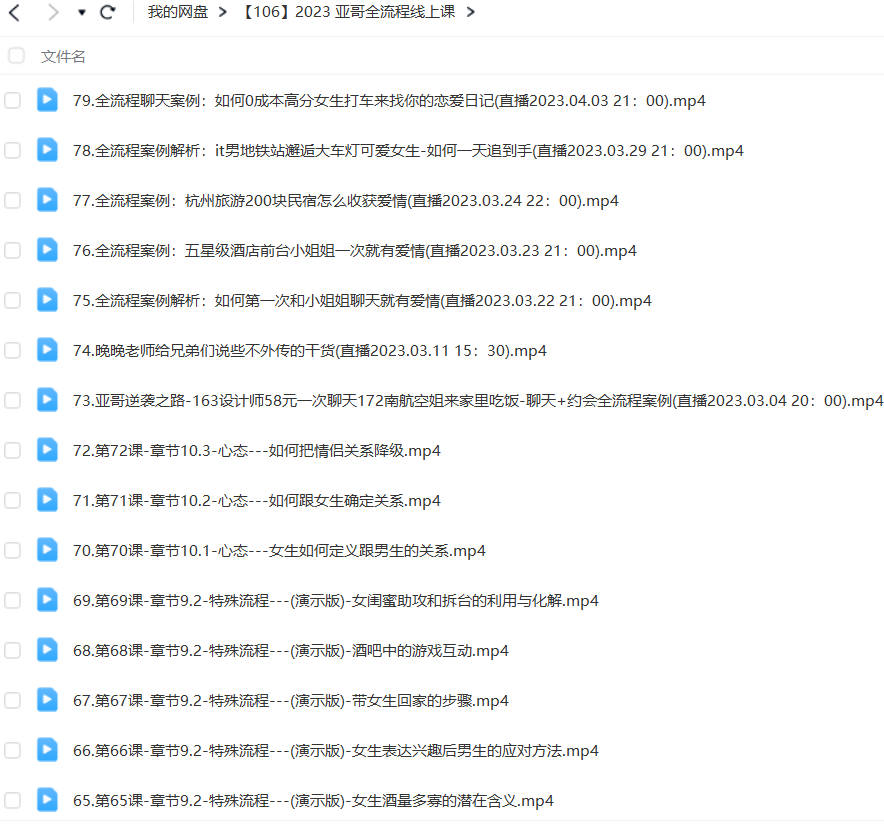Click video icon of file 65.第65课
884x837 pixels.
[x=47, y=800]
